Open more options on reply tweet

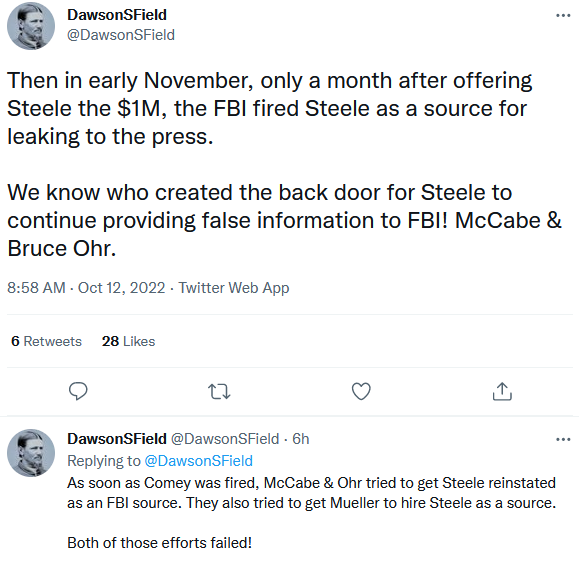(563, 439)
